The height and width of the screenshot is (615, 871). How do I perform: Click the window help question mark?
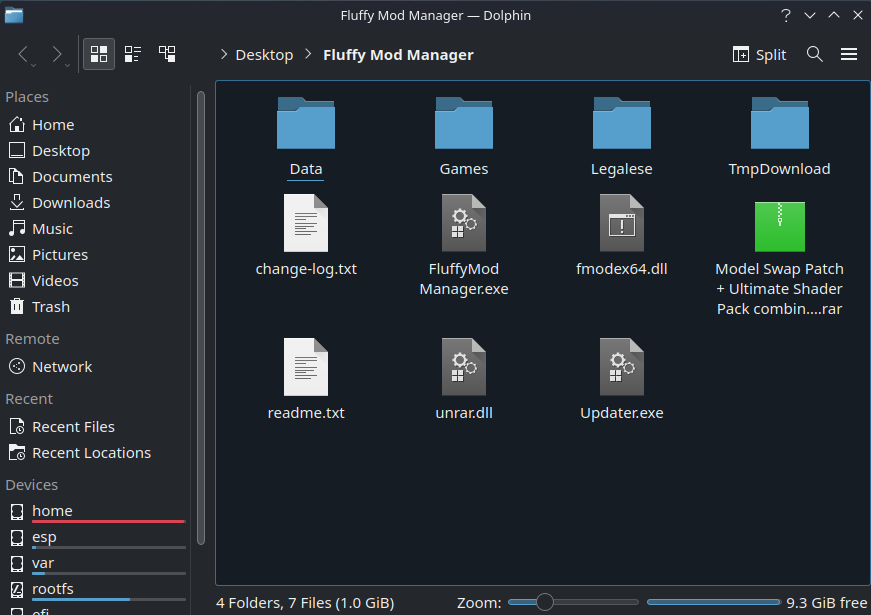(x=785, y=16)
